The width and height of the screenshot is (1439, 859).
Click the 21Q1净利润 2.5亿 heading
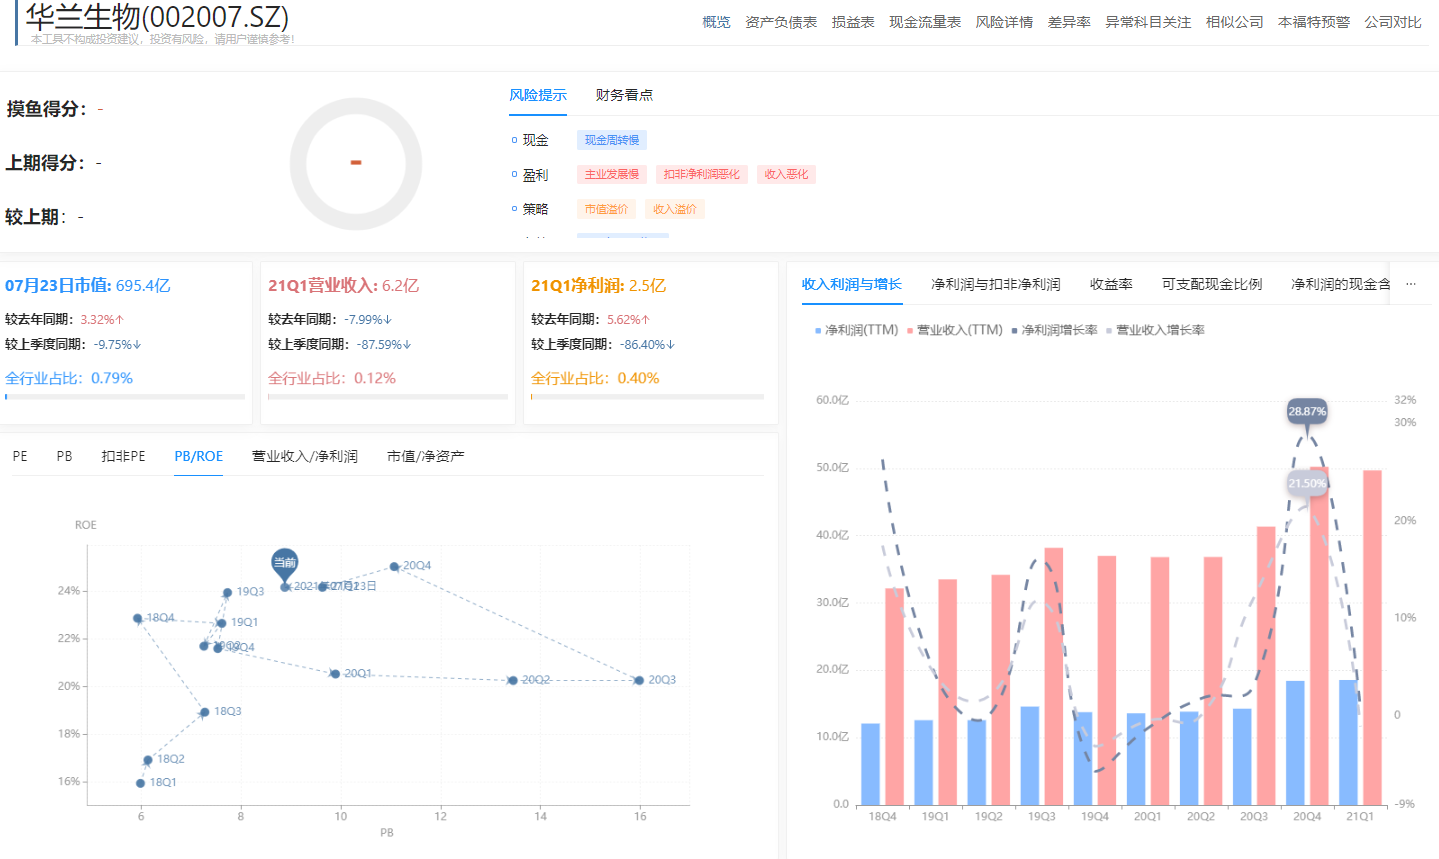598,286
